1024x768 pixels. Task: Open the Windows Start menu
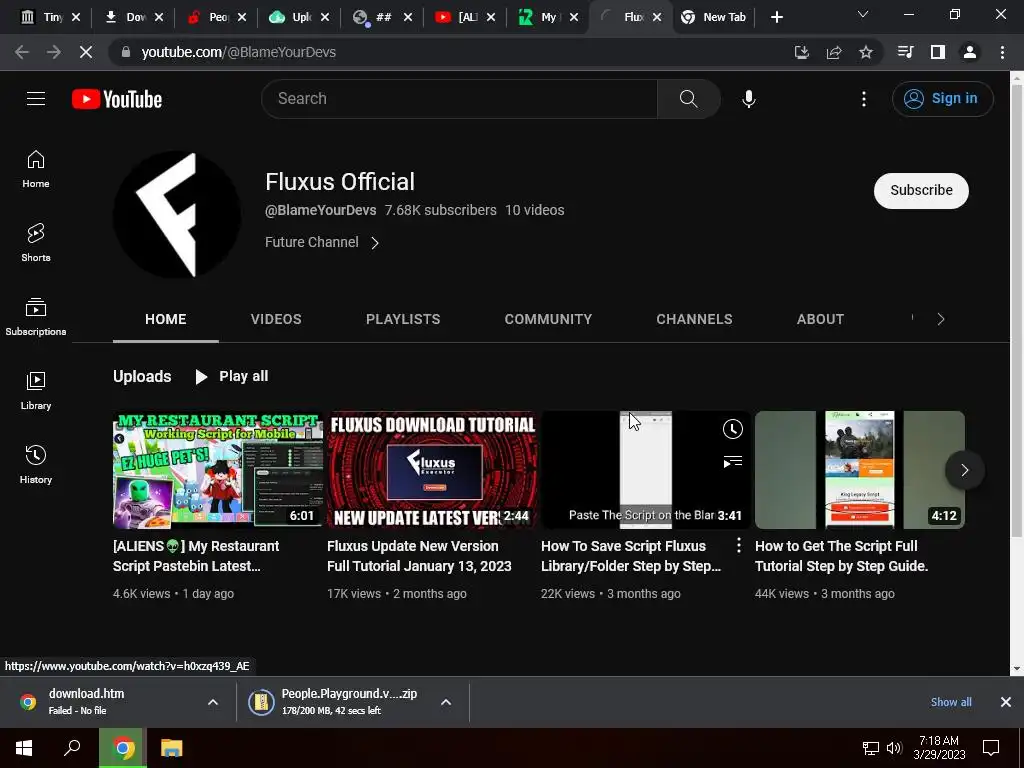point(24,748)
